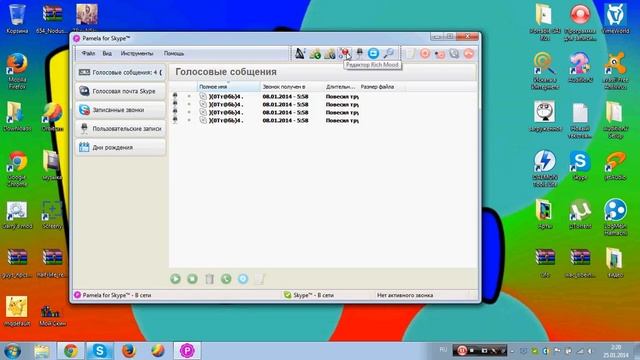Sort by the Размер файла column header
This screenshot has width=640, height=360.
point(382,87)
